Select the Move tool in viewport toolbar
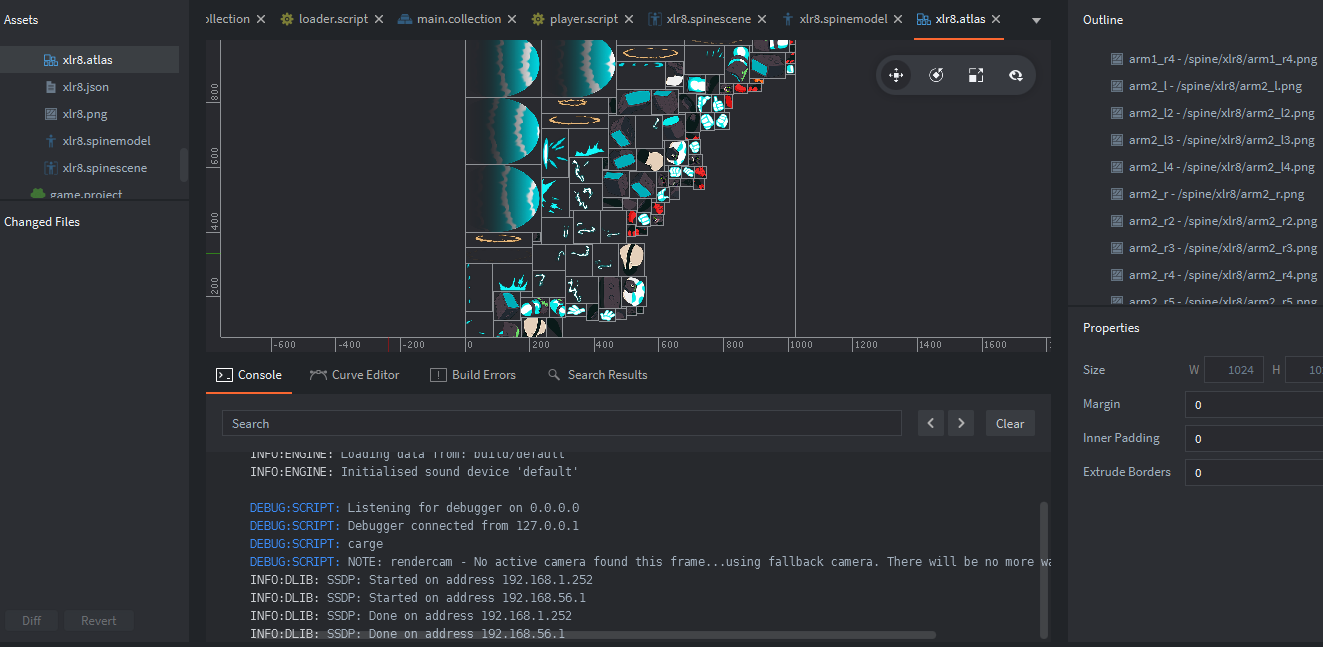This screenshot has height=647, width=1323. 896,75
